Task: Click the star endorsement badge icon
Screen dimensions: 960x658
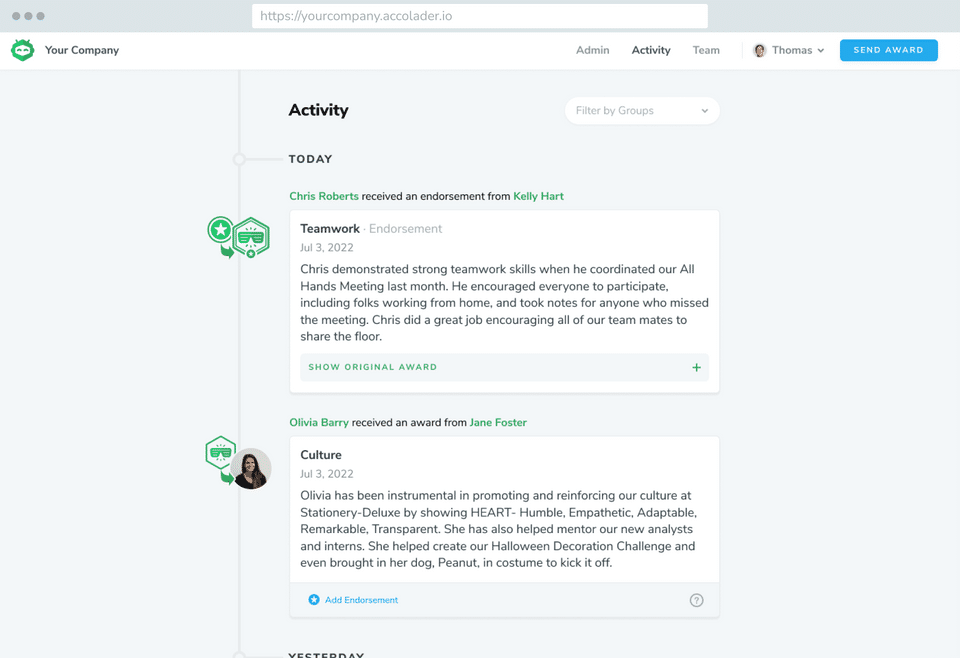Action: pos(220,230)
